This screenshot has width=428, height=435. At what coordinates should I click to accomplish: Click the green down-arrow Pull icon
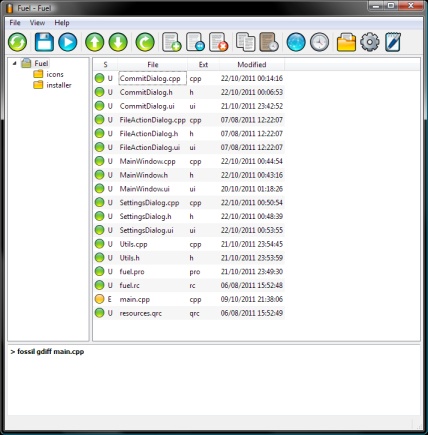coord(118,42)
